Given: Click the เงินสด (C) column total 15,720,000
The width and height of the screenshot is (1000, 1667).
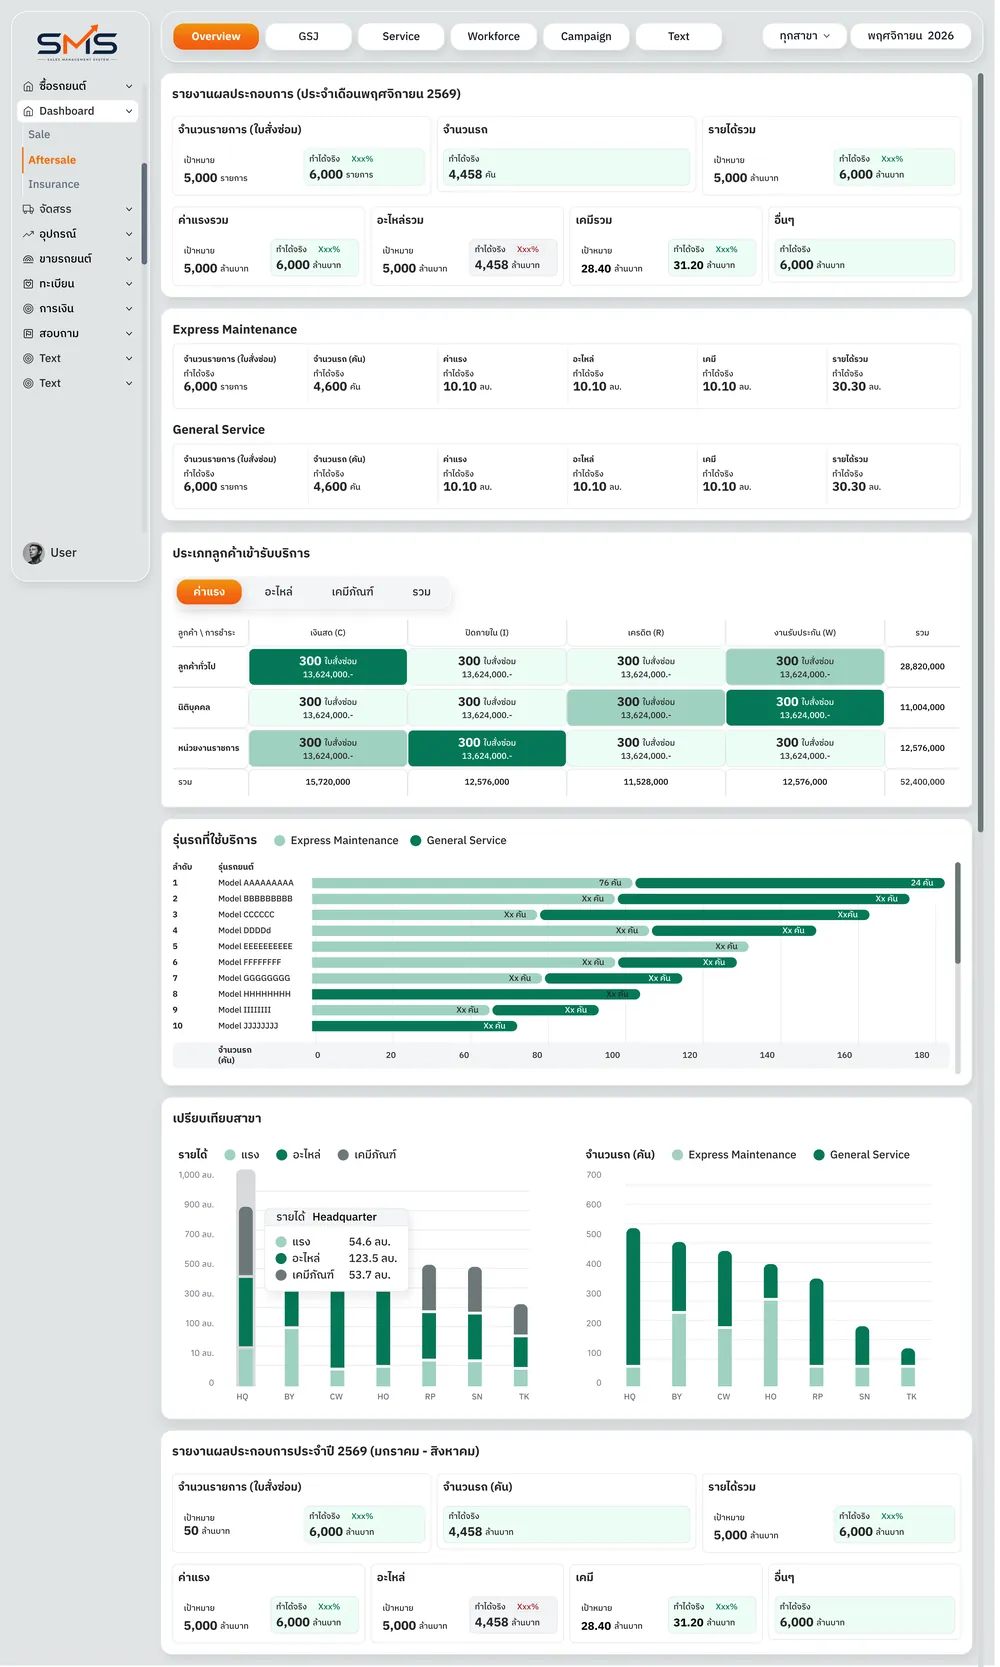Looking at the screenshot, I should tap(328, 782).
